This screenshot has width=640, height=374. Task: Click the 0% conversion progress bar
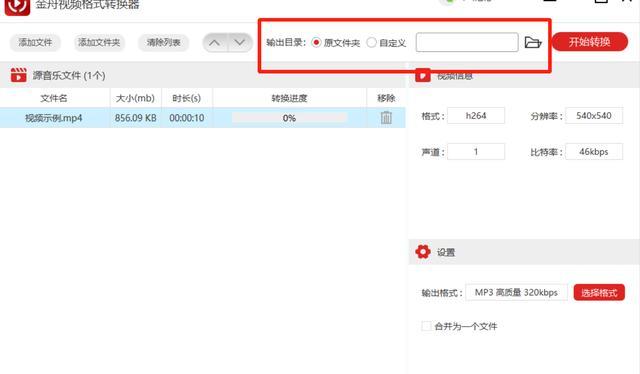[x=289, y=118]
